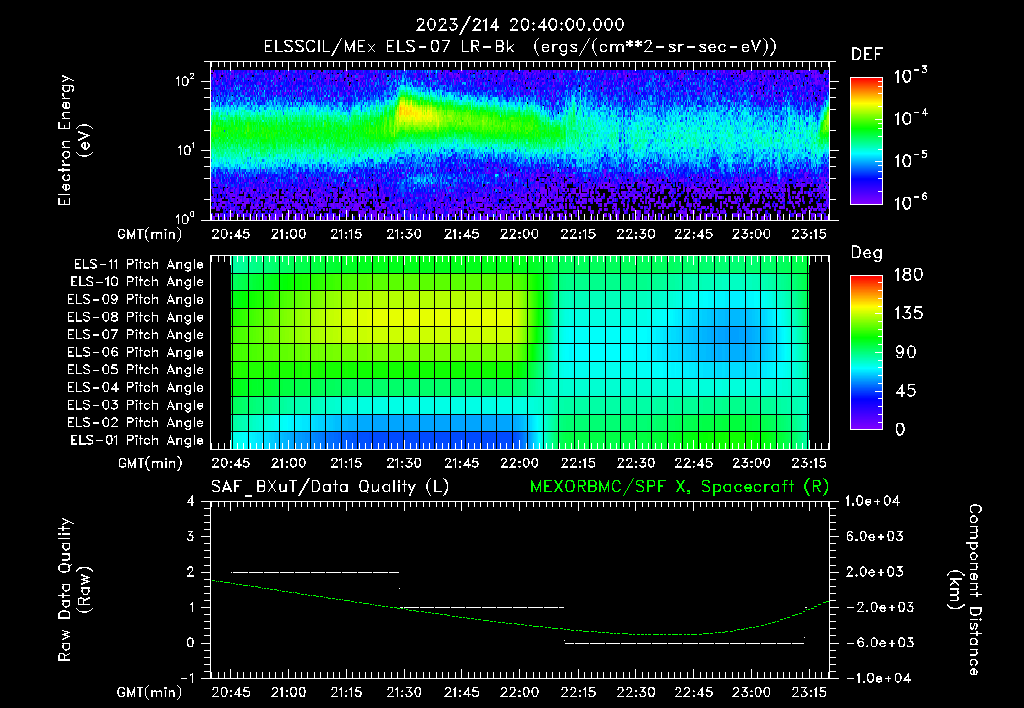Click 22:45 on the data quality time axis
Screen dimensions: 1024x708
click(x=694, y=692)
